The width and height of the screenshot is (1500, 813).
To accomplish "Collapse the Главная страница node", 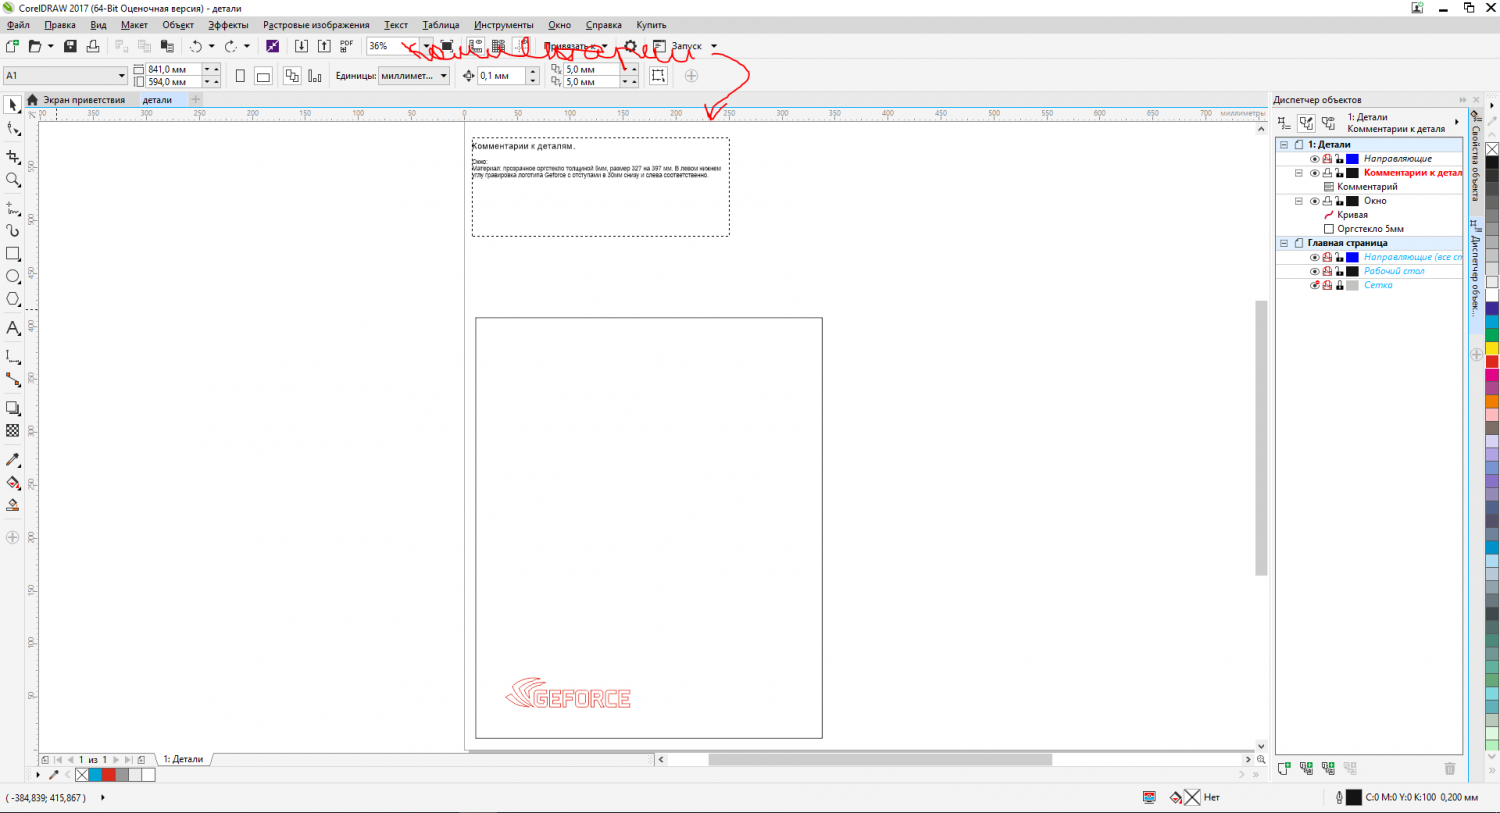I will [1284, 243].
